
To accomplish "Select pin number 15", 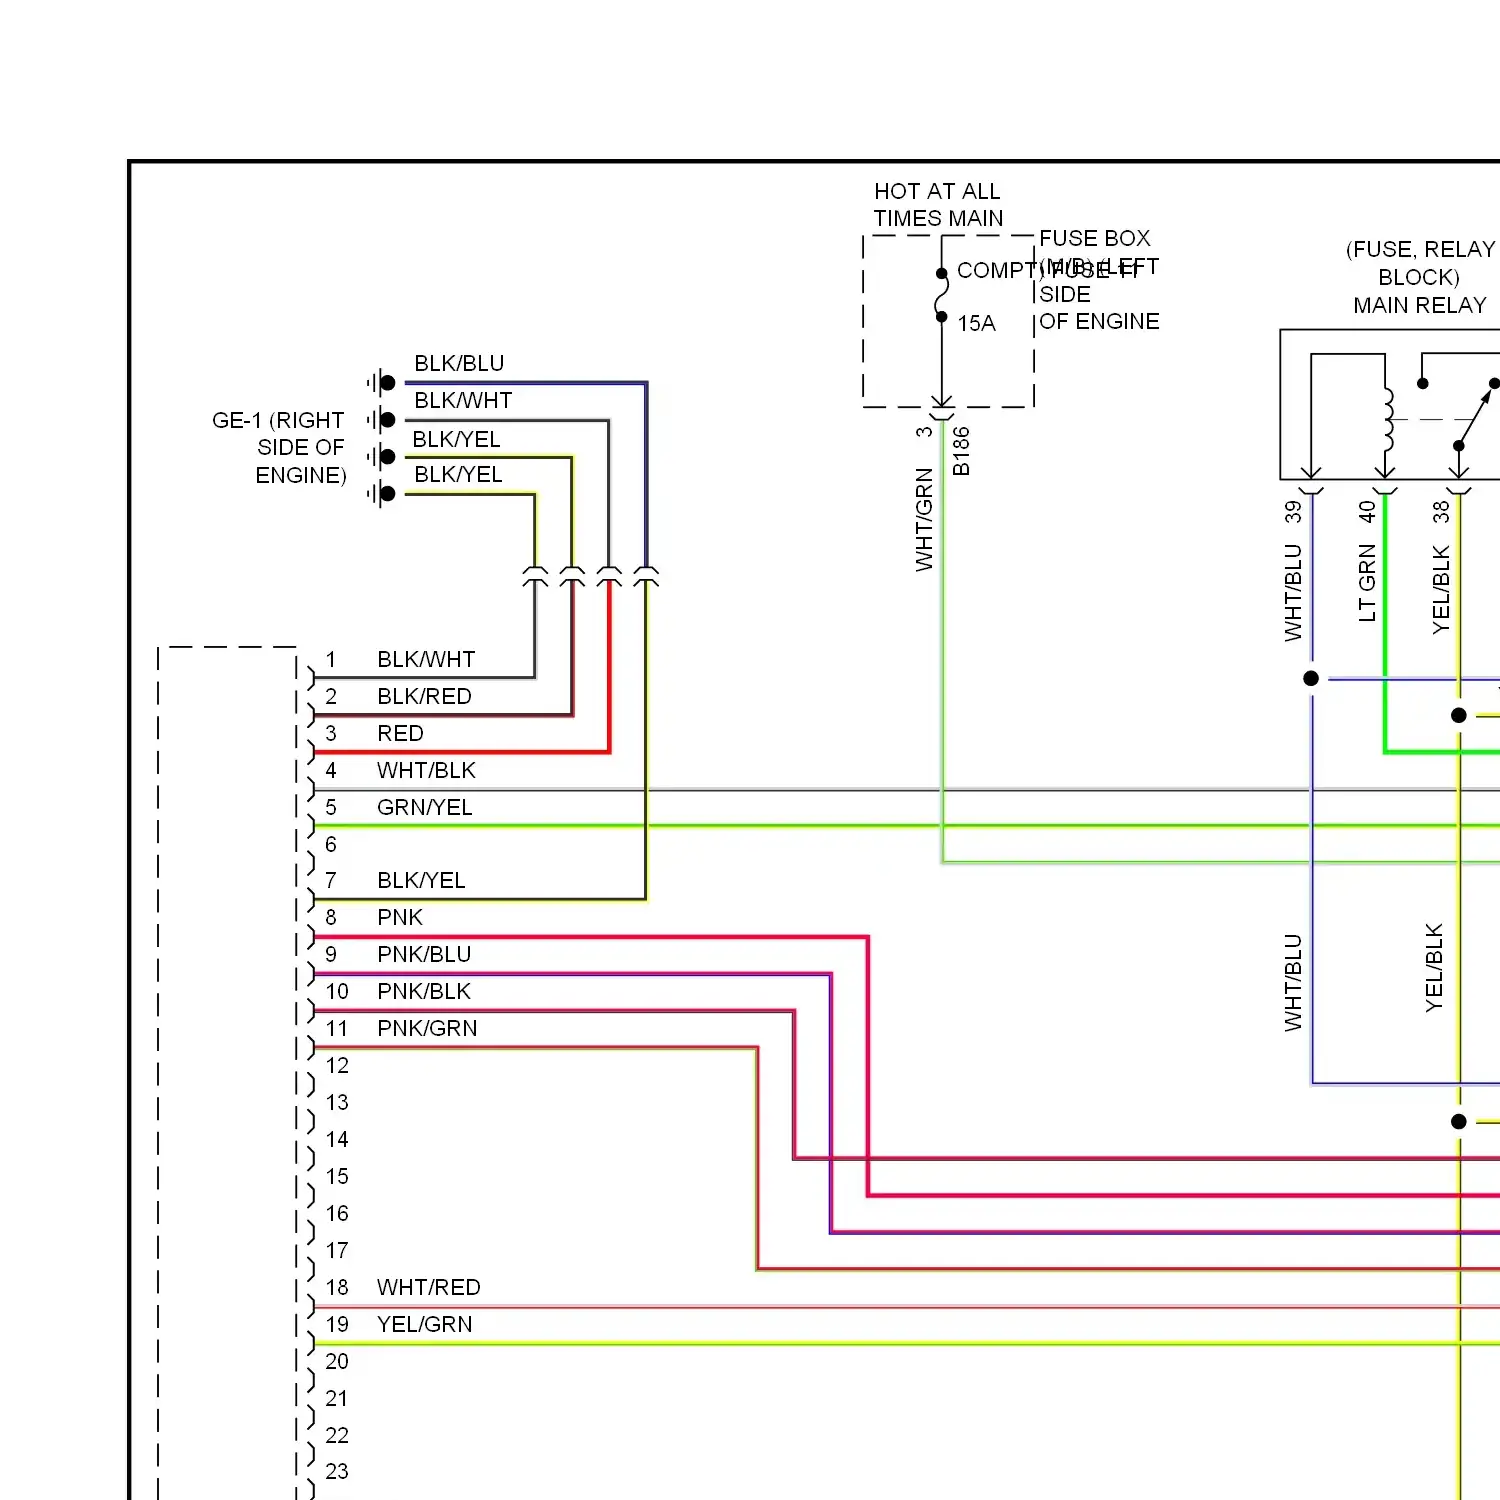I will coord(337,1176).
